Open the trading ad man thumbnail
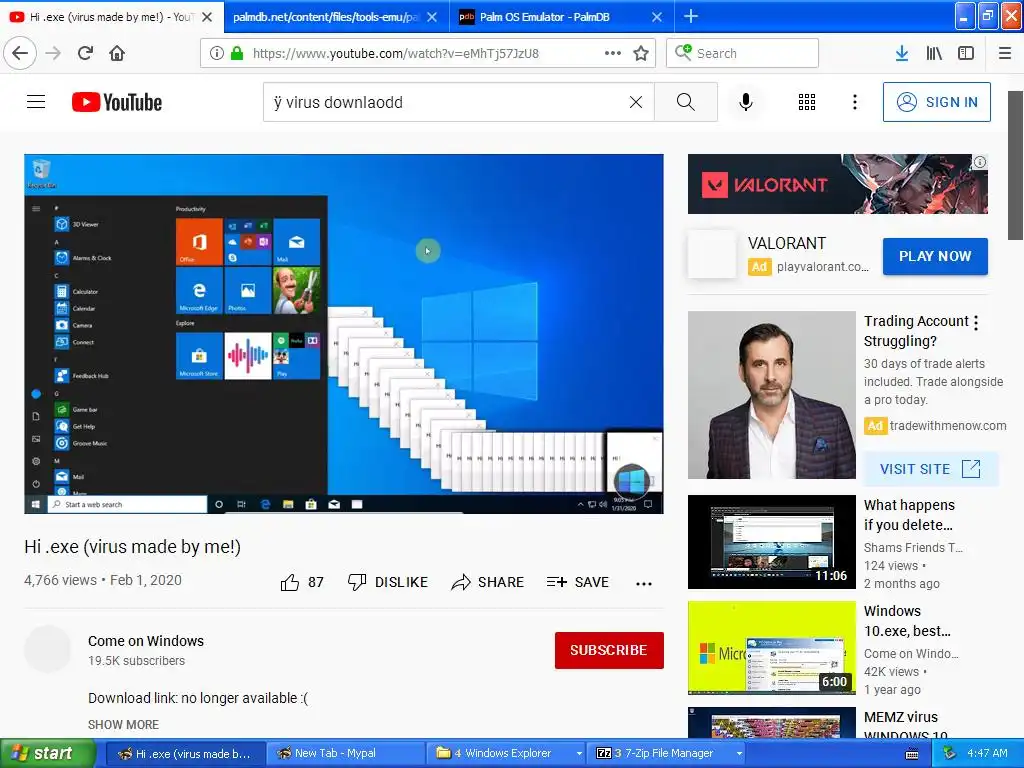The width and height of the screenshot is (1024, 768). 771,394
